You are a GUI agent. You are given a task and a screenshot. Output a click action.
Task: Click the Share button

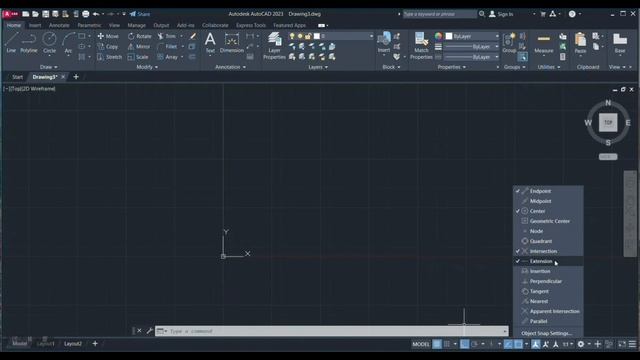(140, 14)
